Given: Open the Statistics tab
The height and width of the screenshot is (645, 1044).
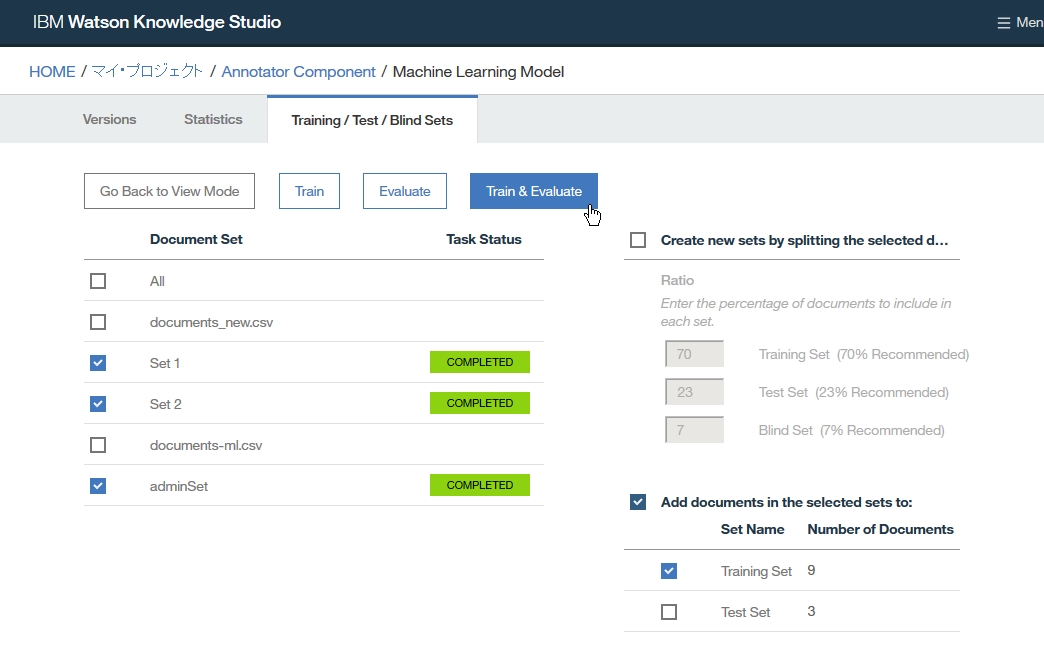Looking at the screenshot, I should pyautogui.click(x=213, y=119).
